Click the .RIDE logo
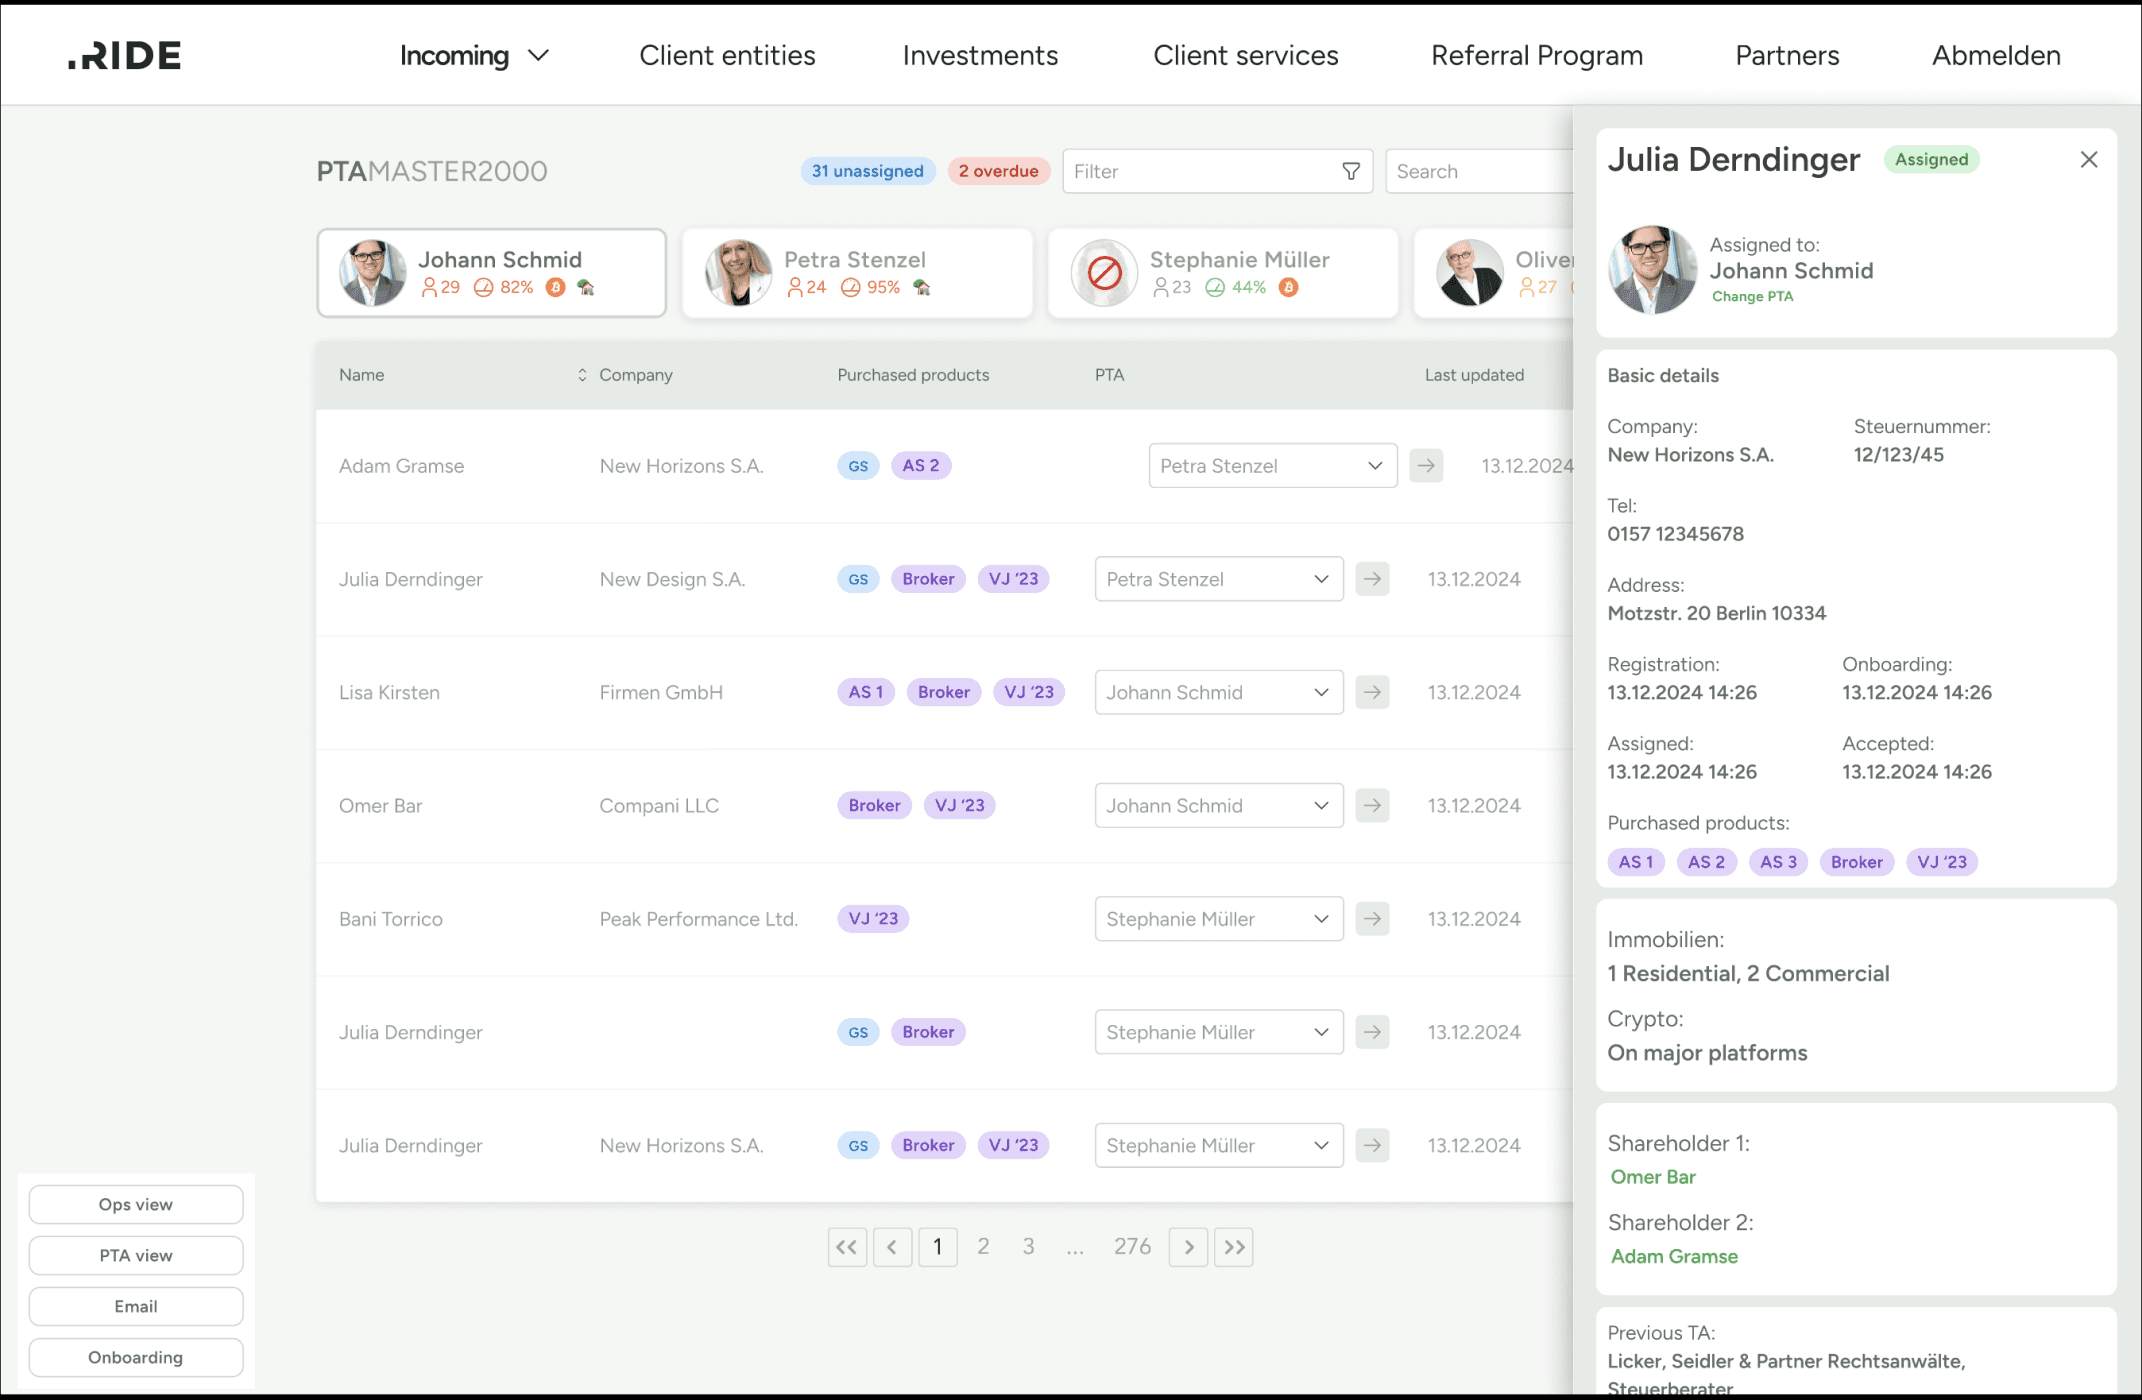The height and width of the screenshot is (1400, 2142). tap(125, 56)
